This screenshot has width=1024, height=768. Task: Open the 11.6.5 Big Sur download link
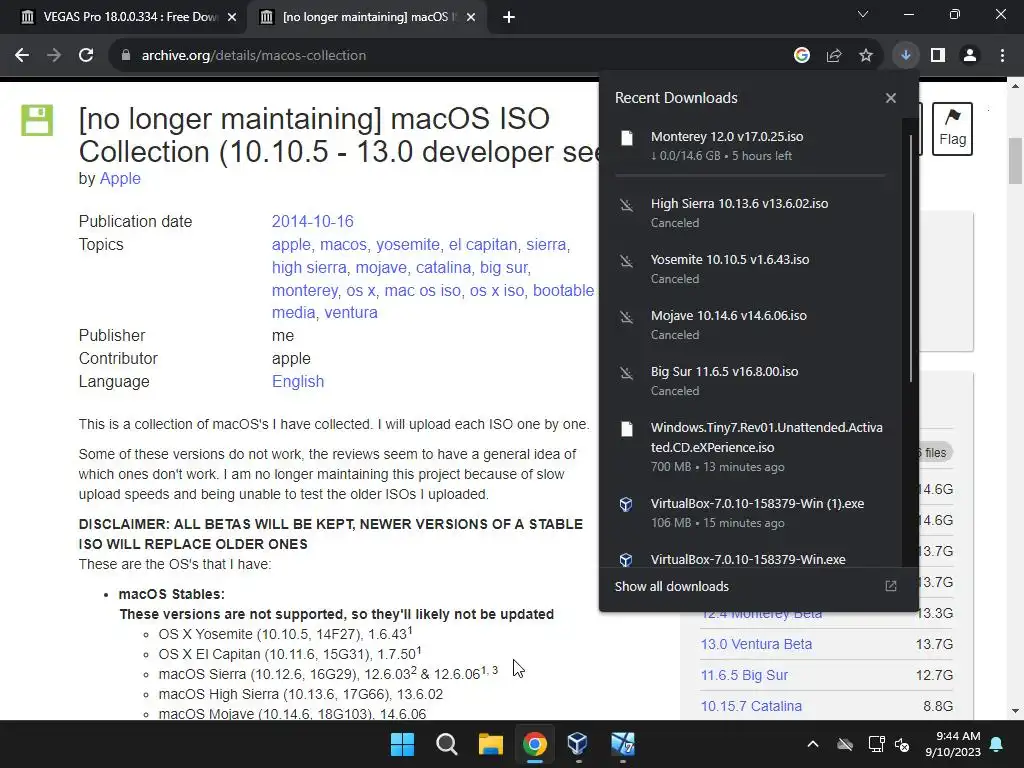click(x=744, y=675)
